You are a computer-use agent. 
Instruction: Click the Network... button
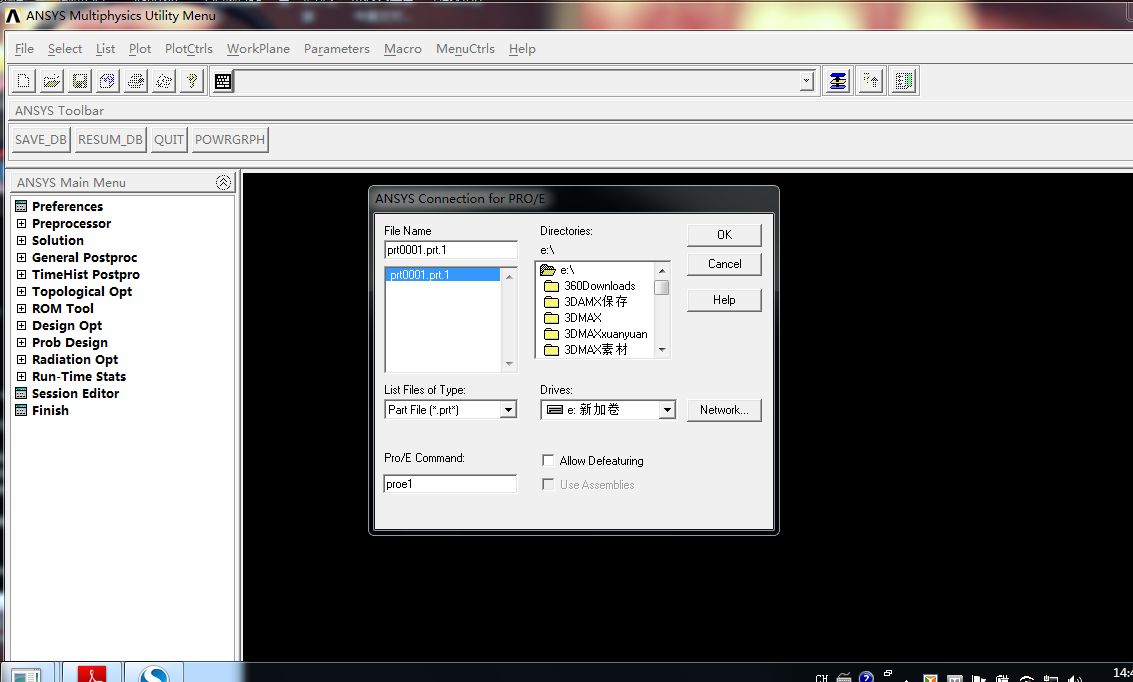724,410
